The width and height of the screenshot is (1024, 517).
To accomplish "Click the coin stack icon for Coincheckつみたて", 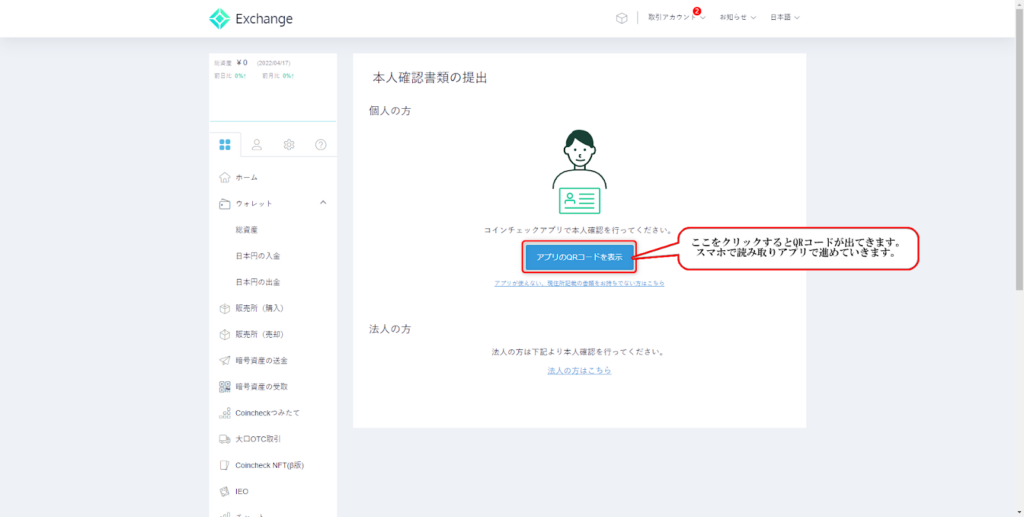I will tap(225, 413).
